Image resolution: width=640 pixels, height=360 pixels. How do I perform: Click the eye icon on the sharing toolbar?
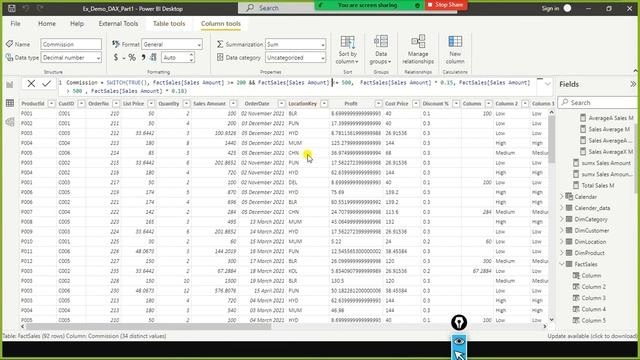459,341
